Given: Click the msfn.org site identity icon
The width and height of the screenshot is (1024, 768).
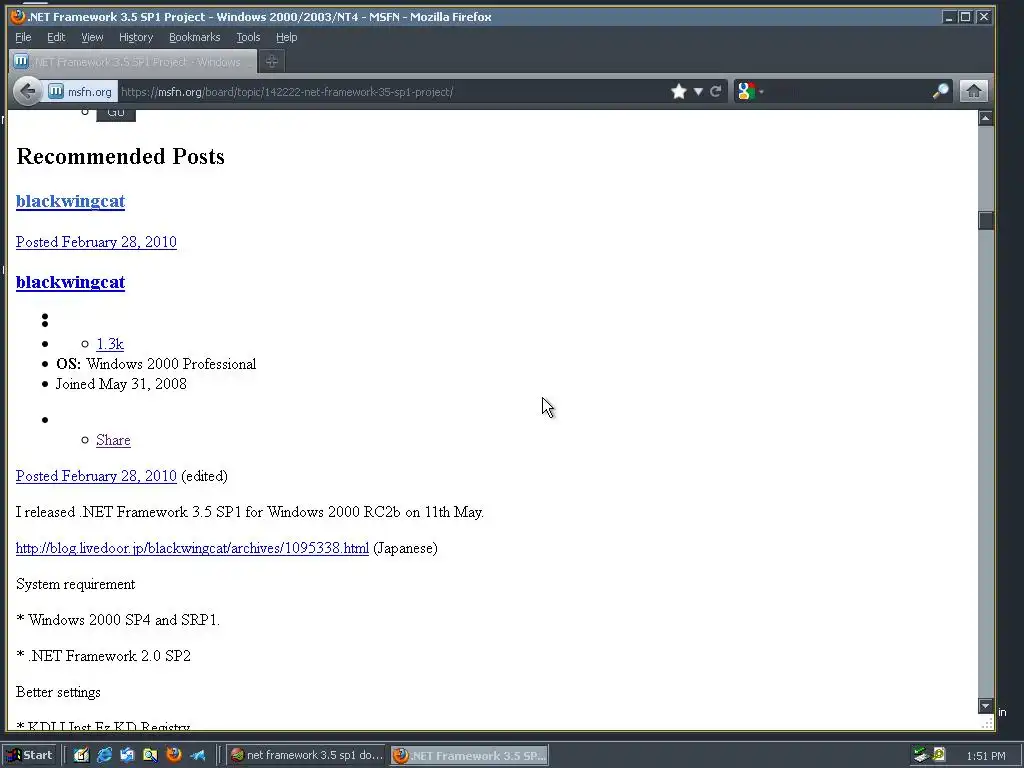Looking at the screenshot, I should [x=56, y=91].
